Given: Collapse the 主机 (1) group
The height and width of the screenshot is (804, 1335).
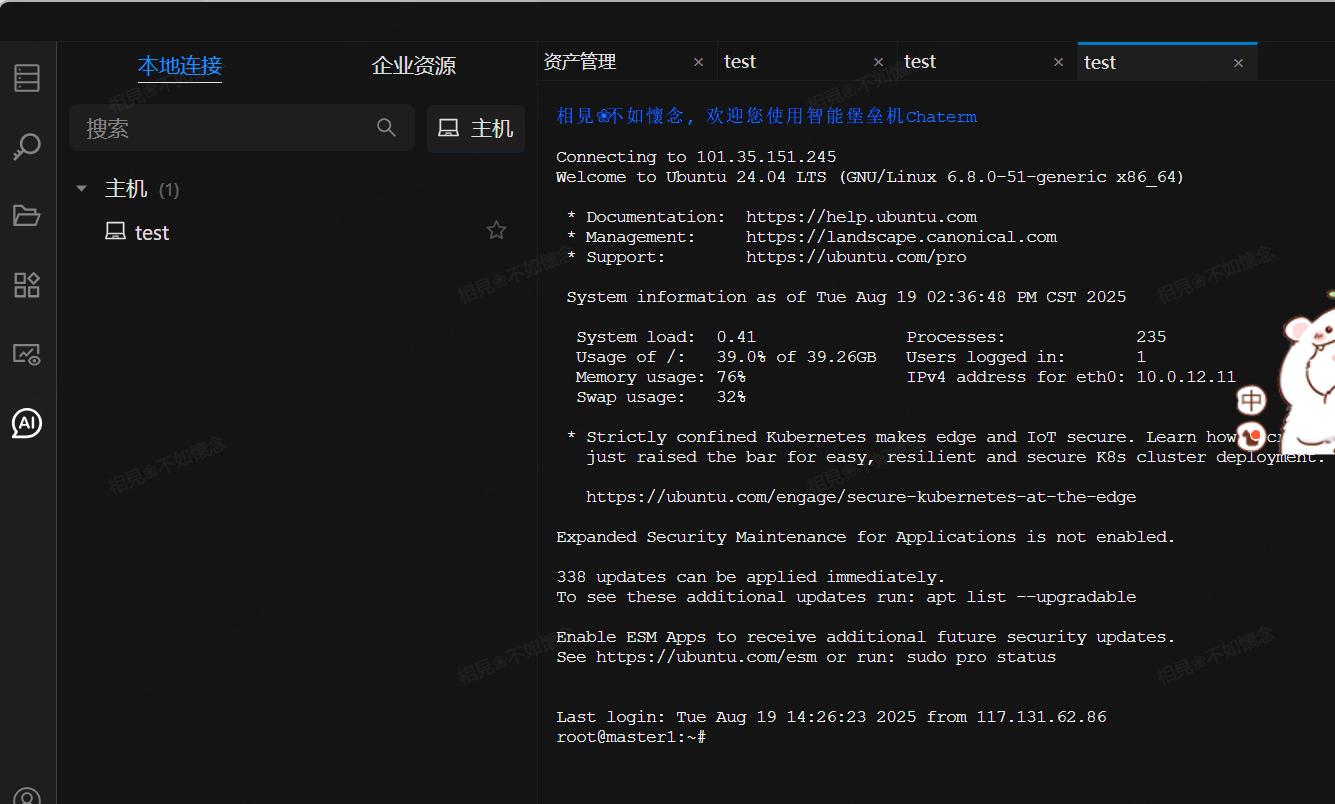Looking at the screenshot, I should [82, 189].
